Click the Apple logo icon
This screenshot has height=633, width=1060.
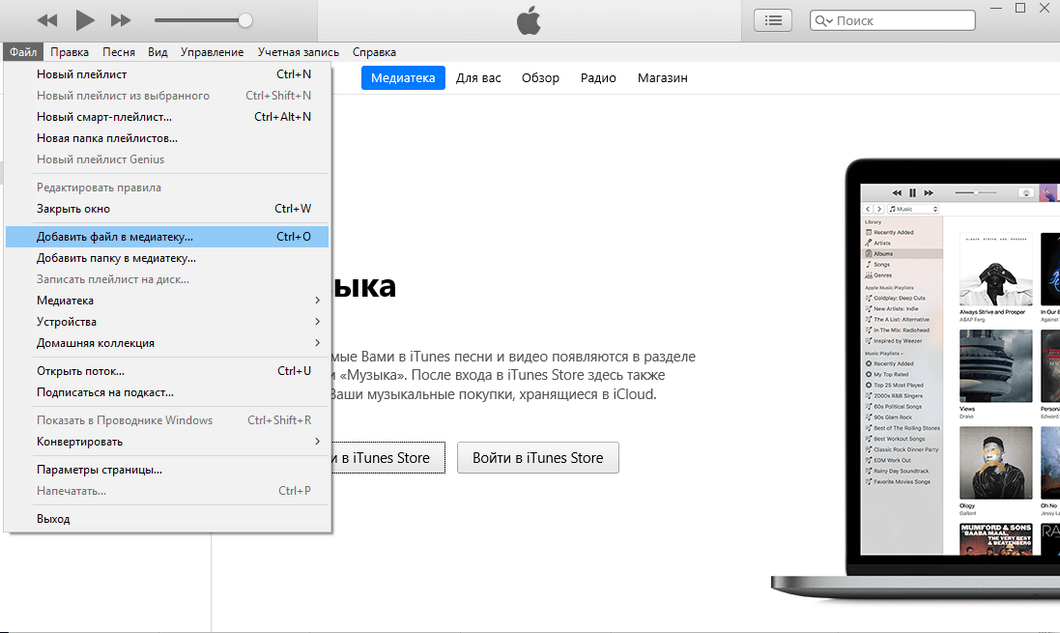pyautogui.click(x=529, y=20)
